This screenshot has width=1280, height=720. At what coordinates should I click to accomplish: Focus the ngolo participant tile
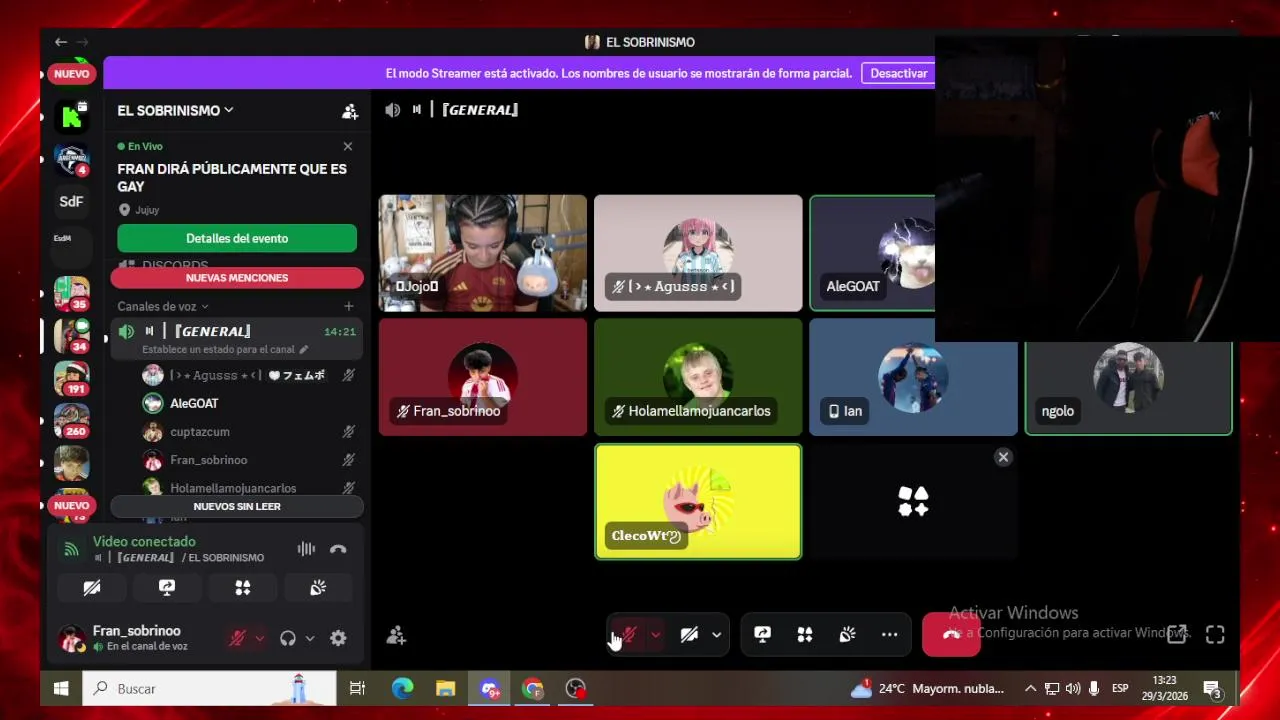(1128, 388)
